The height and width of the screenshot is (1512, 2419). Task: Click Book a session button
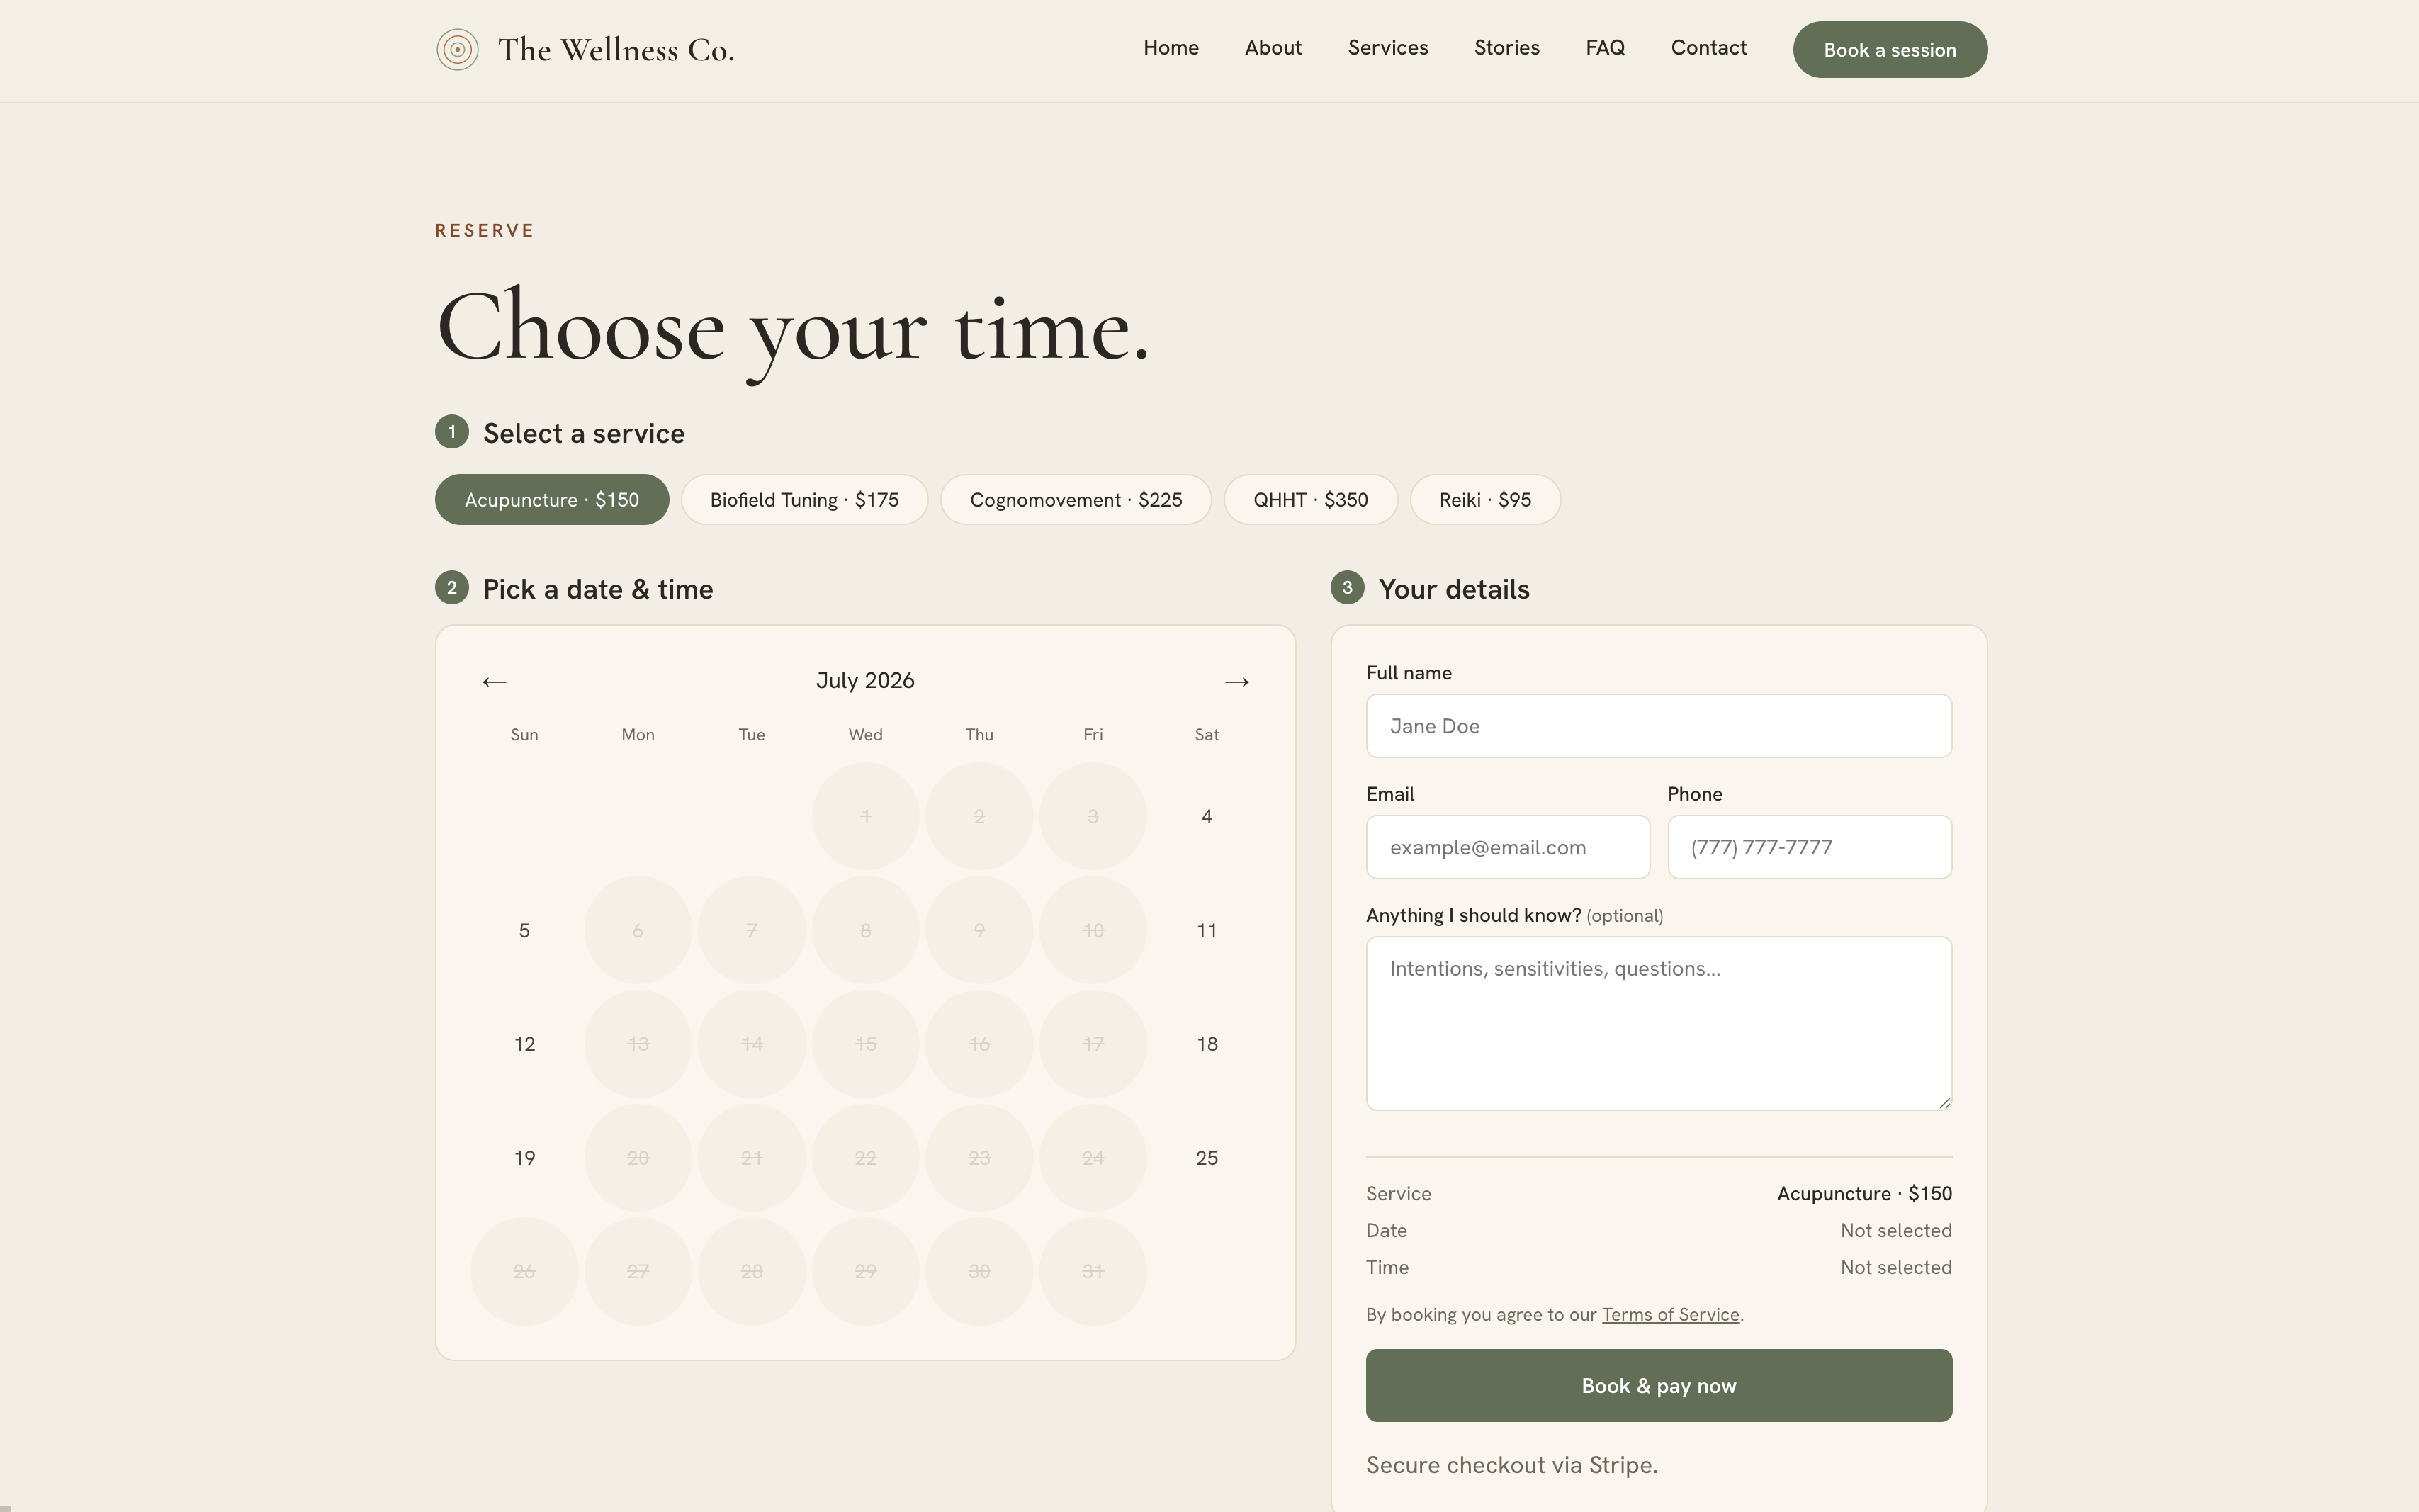[x=1890, y=50]
